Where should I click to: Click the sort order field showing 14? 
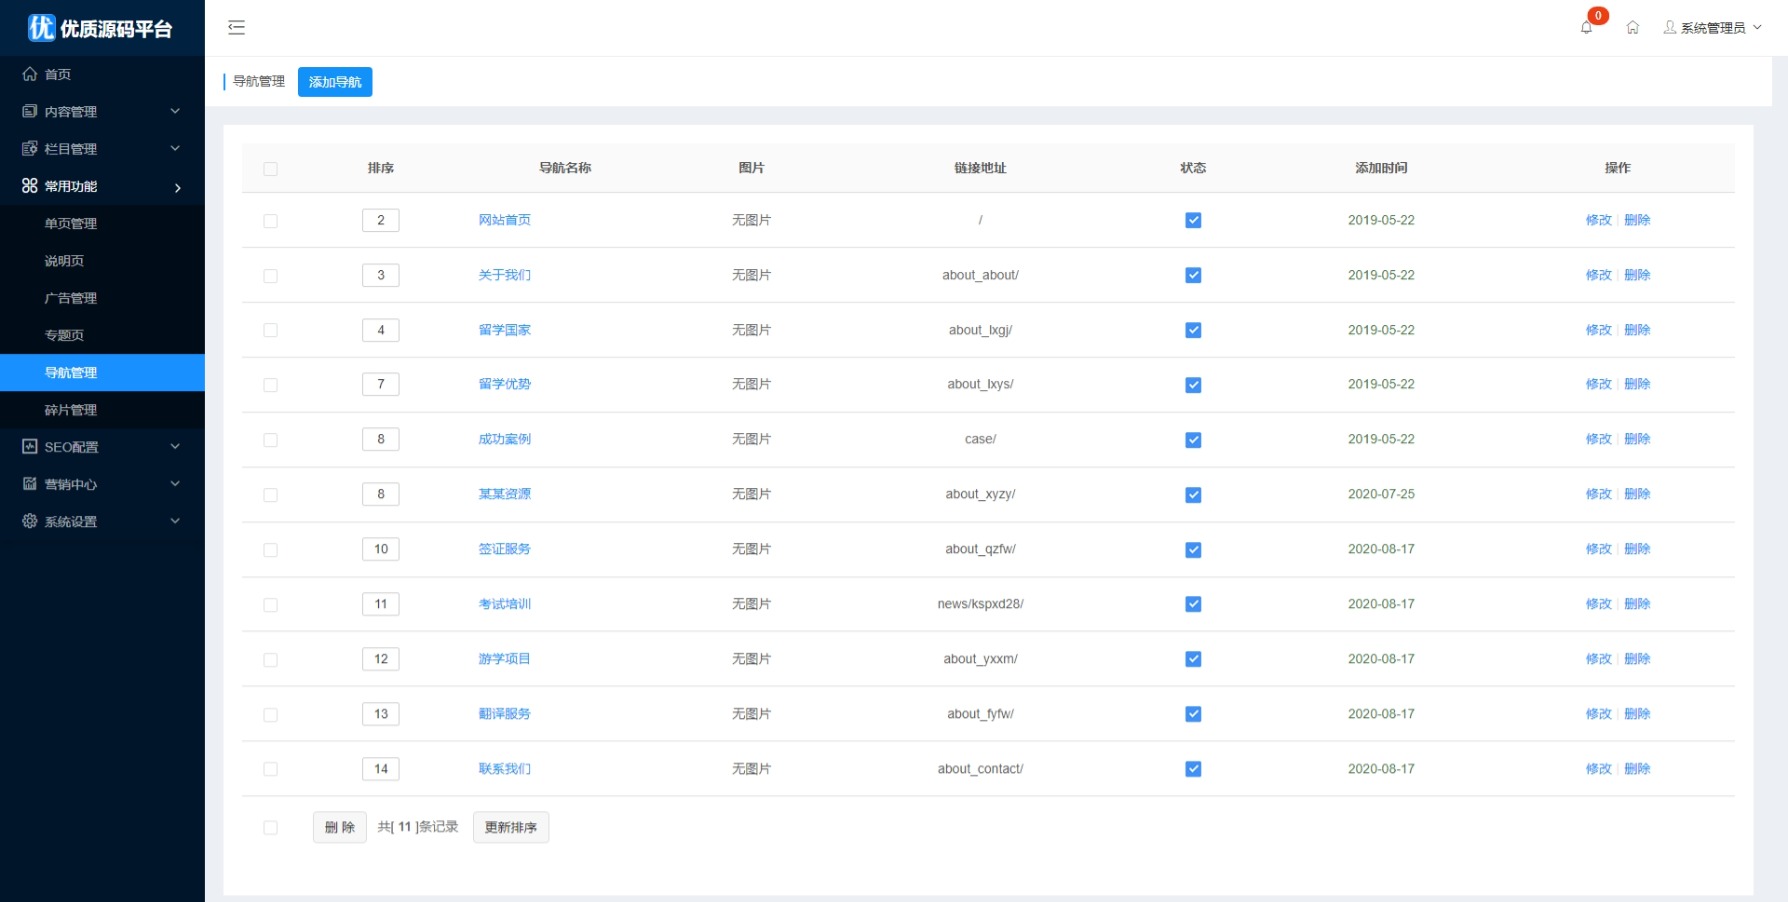pyautogui.click(x=381, y=769)
